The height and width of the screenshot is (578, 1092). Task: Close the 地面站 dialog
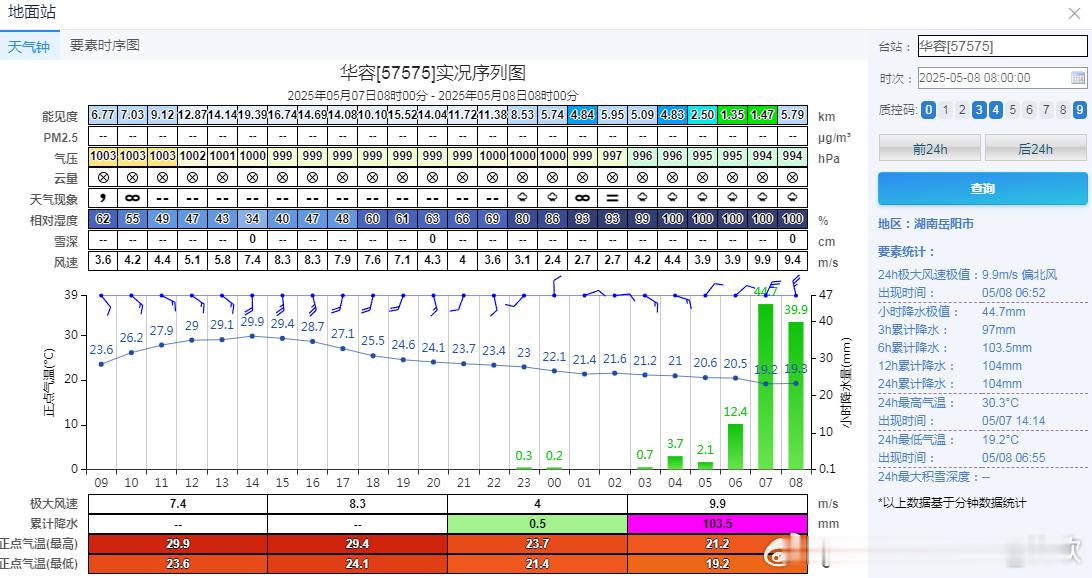1074,13
